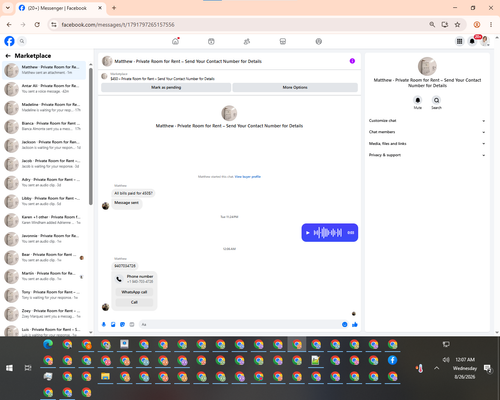The image size is (500, 400).
Task: Click the chat list vertical scrollbar
Action: pyautogui.click(x=91, y=136)
